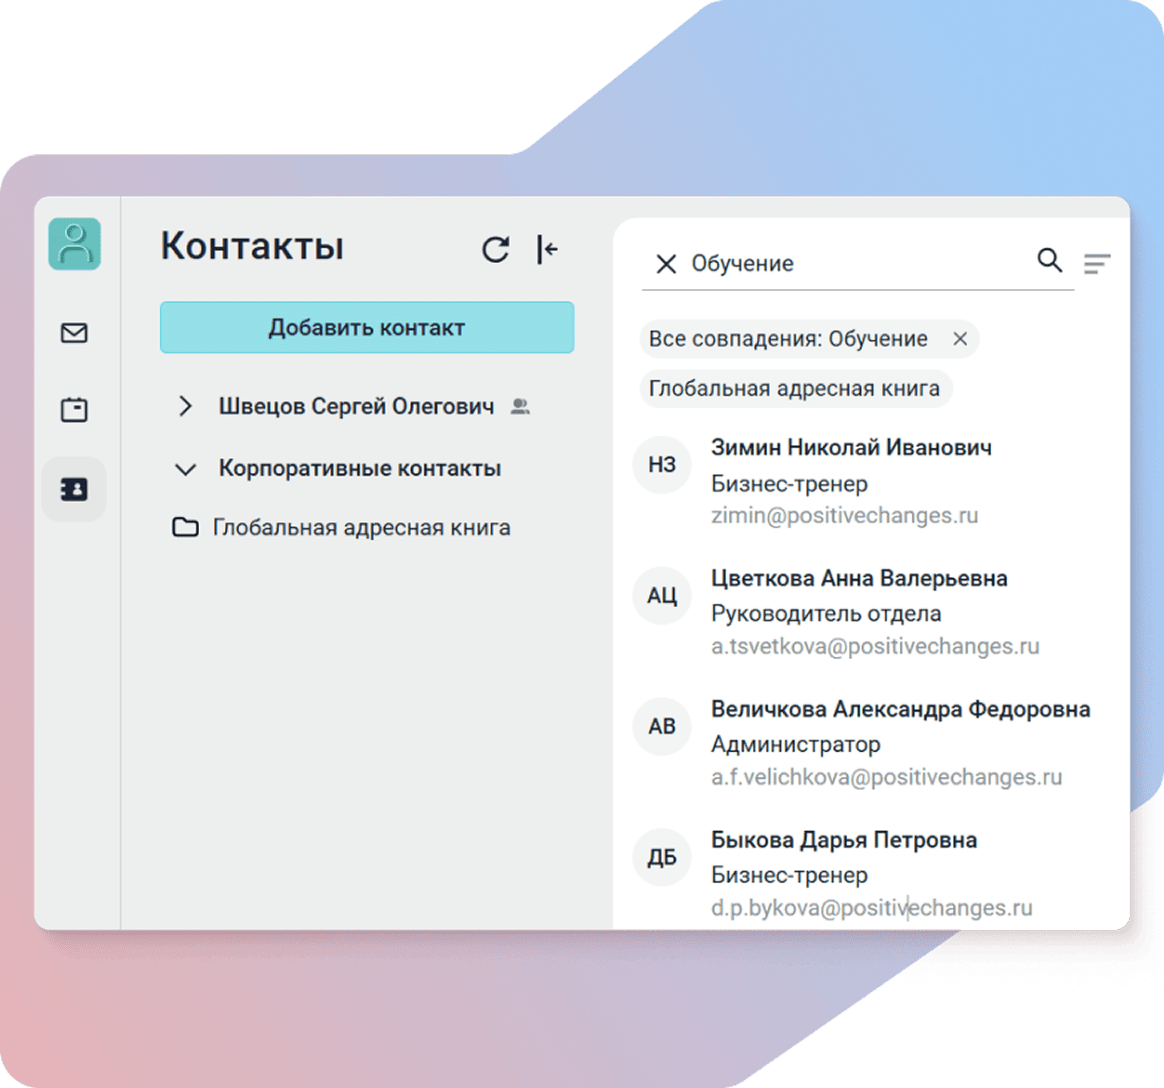This screenshot has height=1088, width=1164.
Task: Click the user profile avatar icon
Action: coord(75,244)
